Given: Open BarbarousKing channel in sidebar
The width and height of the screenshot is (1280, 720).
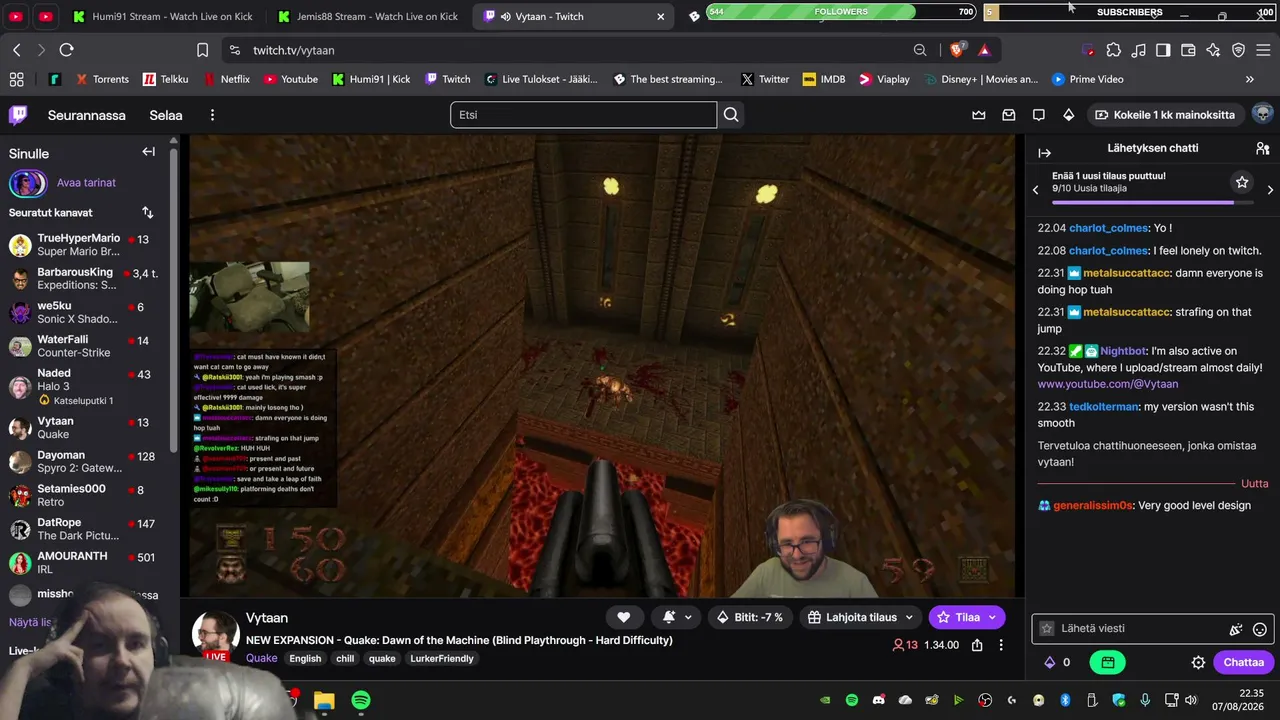Looking at the screenshot, I should tap(88, 279).
